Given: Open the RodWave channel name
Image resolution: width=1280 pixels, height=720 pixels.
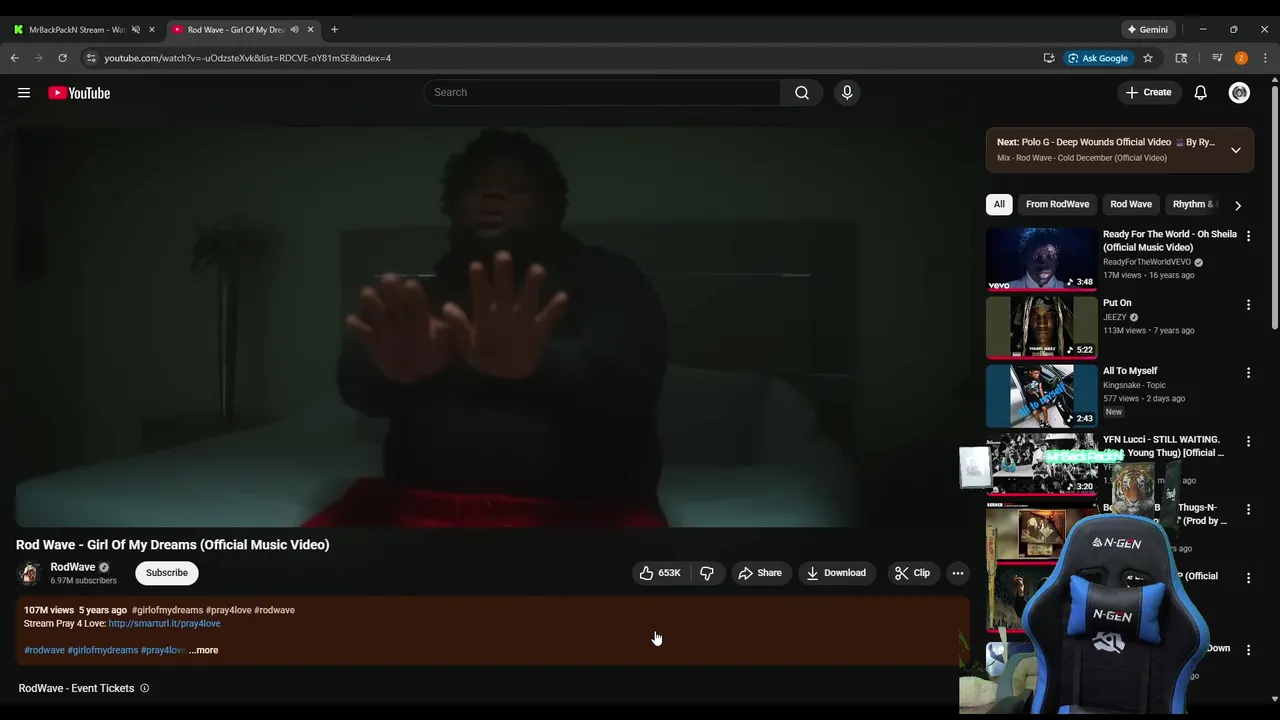Looking at the screenshot, I should [x=73, y=567].
